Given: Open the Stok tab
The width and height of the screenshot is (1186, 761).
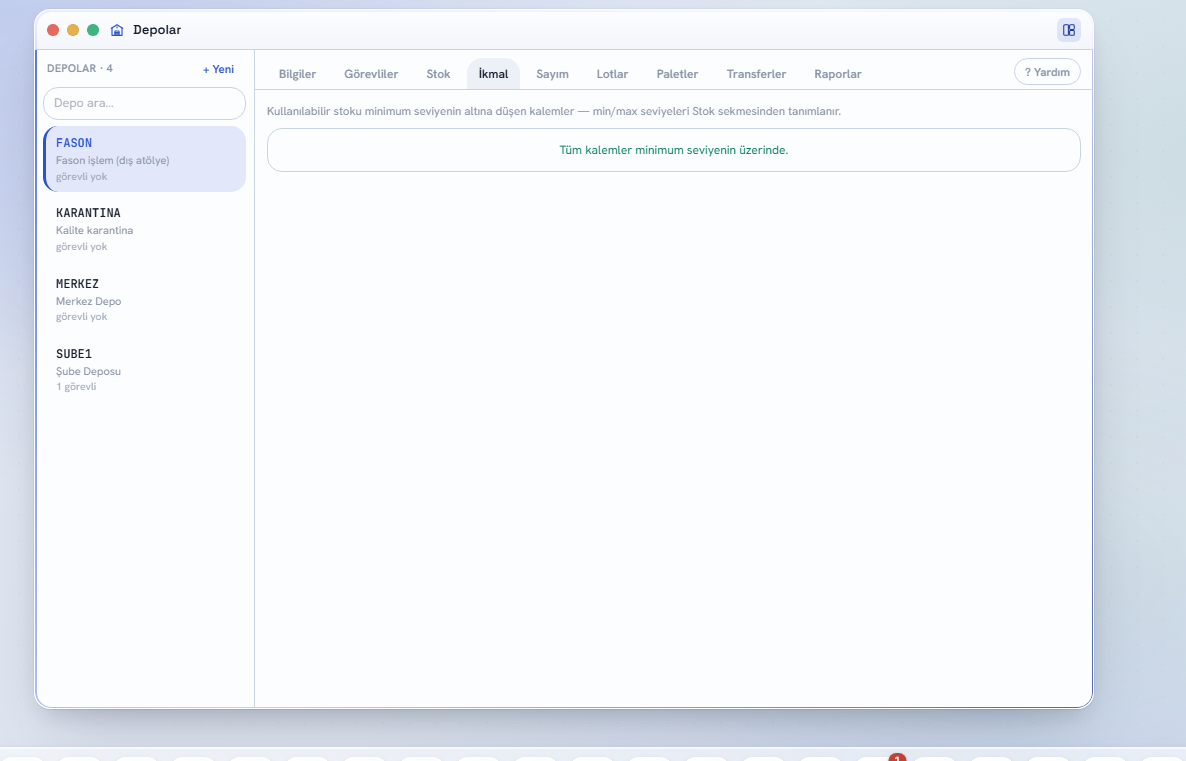Looking at the screenshot, I should [x=438, y=74].
